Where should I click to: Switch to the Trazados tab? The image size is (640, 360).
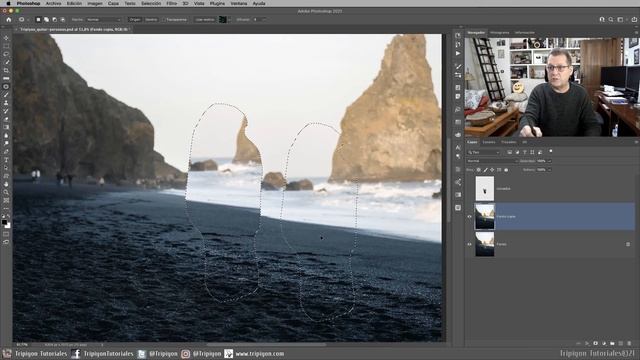509,142
